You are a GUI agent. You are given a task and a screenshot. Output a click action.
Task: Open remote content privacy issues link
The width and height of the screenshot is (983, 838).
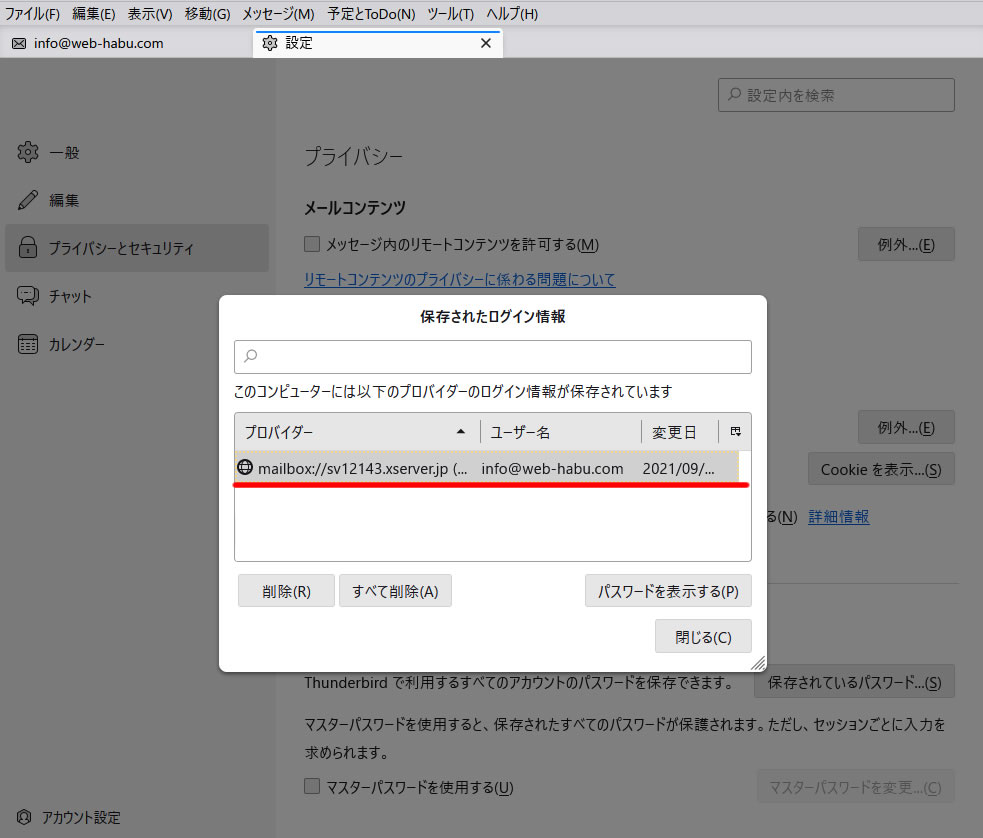(x=459, y=280)
